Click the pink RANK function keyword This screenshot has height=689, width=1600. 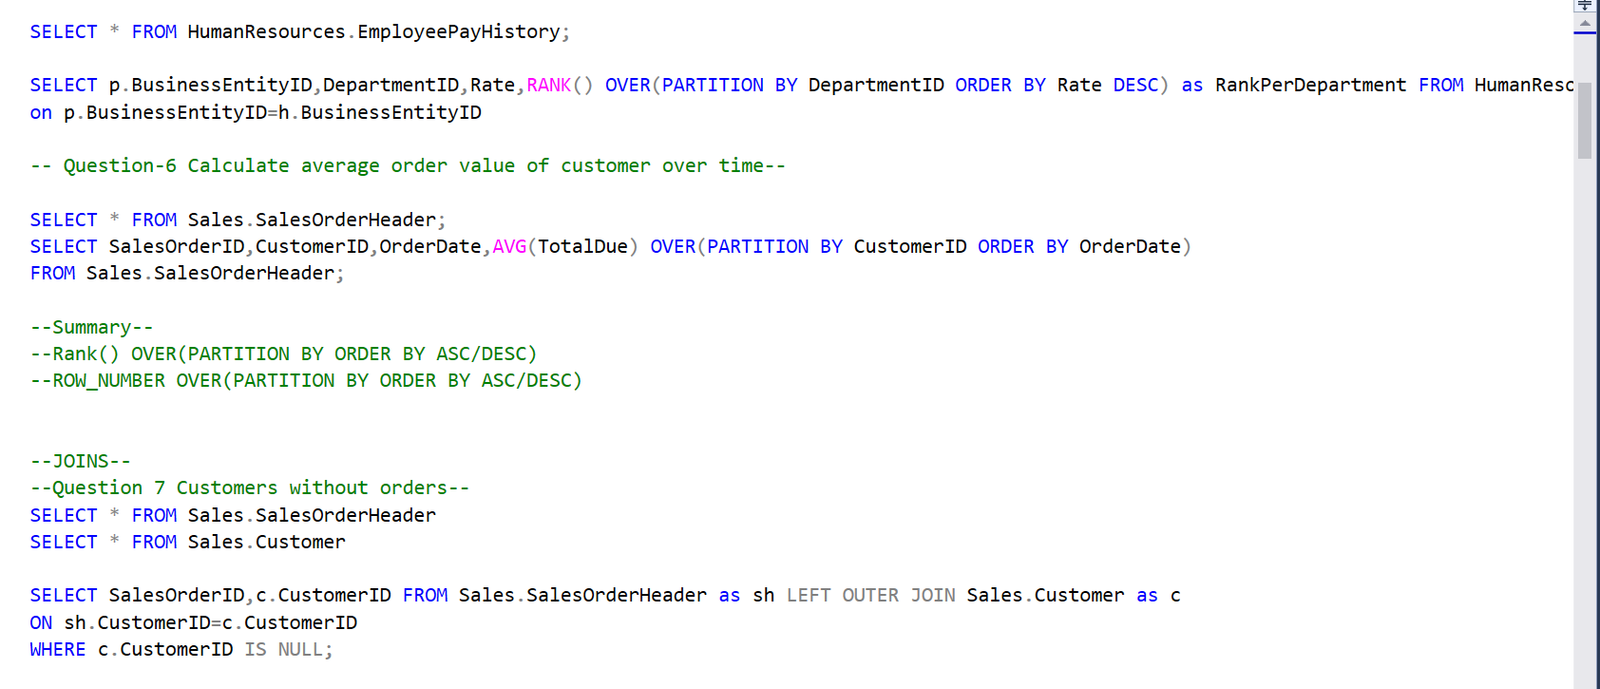548,85
